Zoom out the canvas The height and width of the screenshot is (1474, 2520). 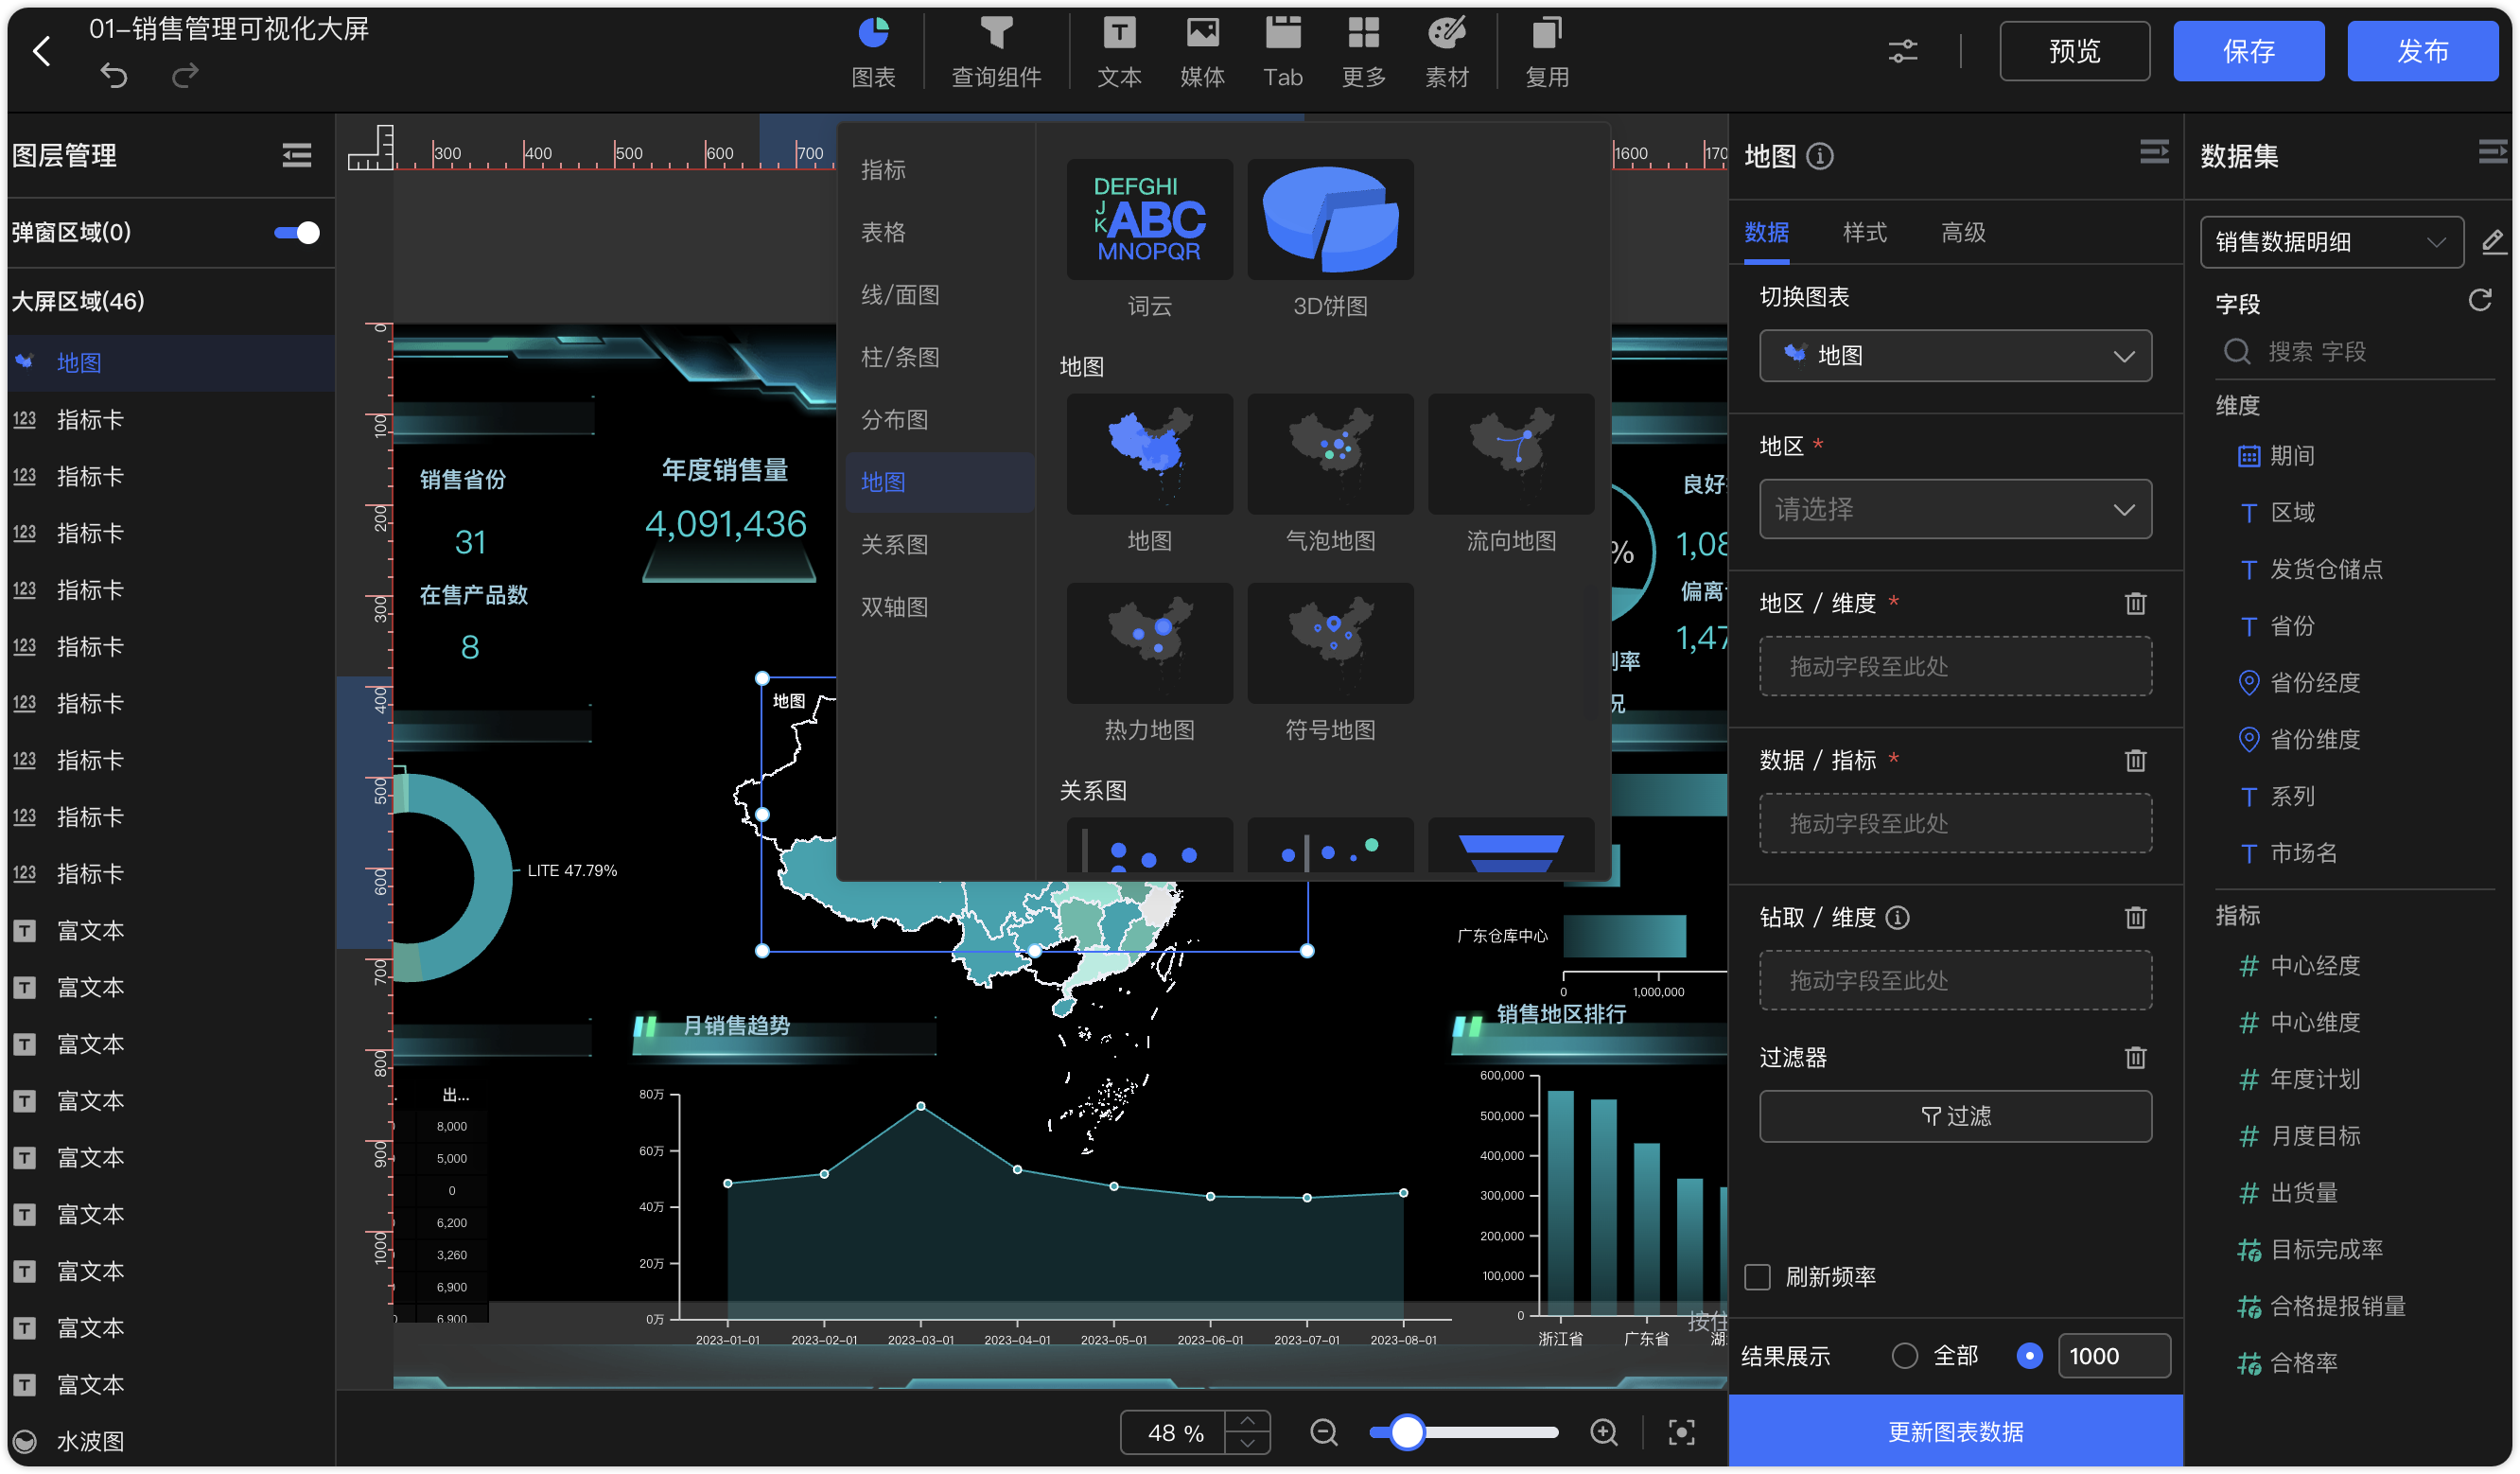point(1323,1432)
